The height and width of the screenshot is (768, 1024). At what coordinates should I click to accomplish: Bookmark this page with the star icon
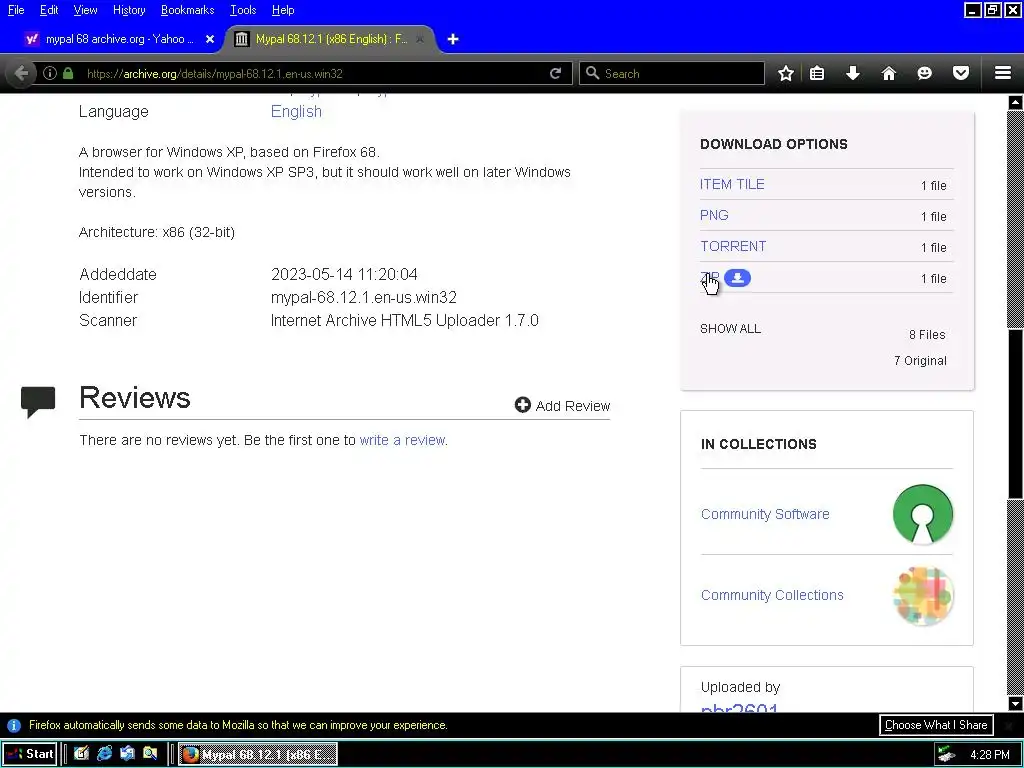click(786, 73)
